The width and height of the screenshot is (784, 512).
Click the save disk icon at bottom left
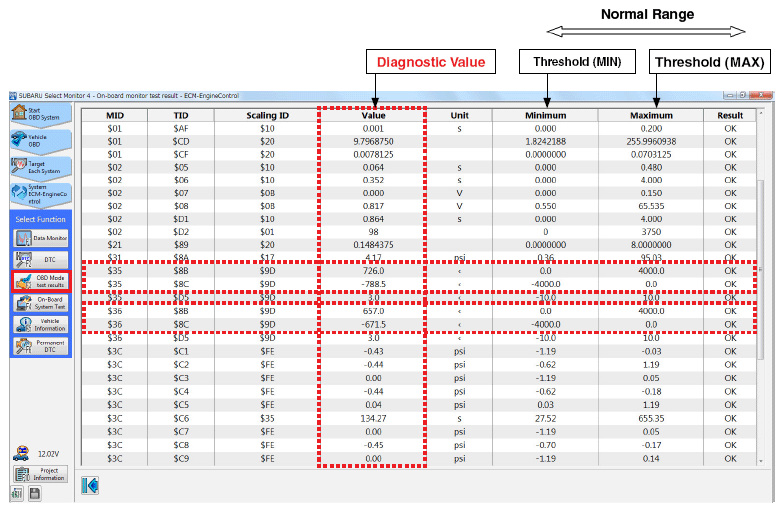click(34, 493)
